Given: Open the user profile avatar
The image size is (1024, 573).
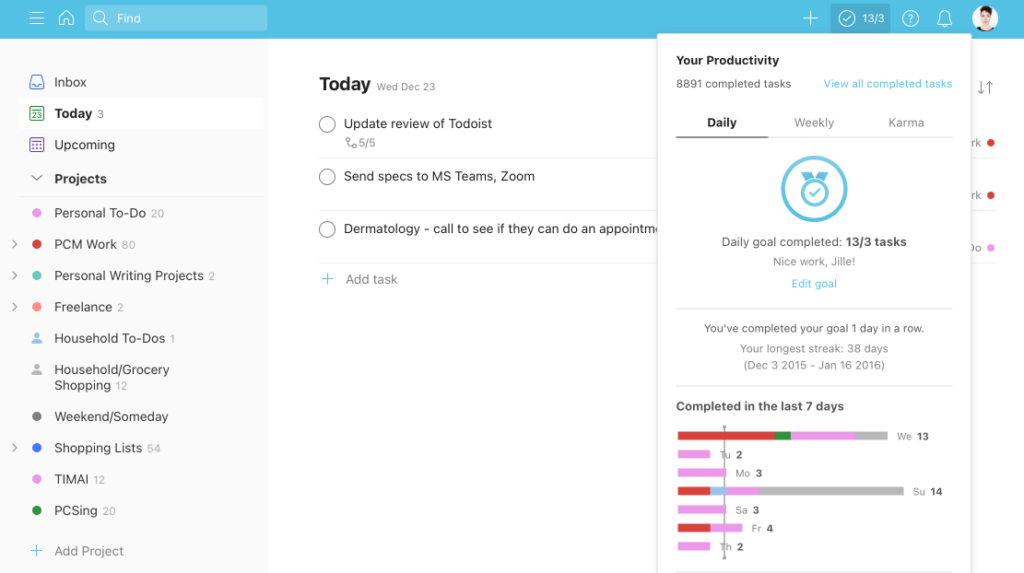Looking at the screenshot, I should coord(985,18).
